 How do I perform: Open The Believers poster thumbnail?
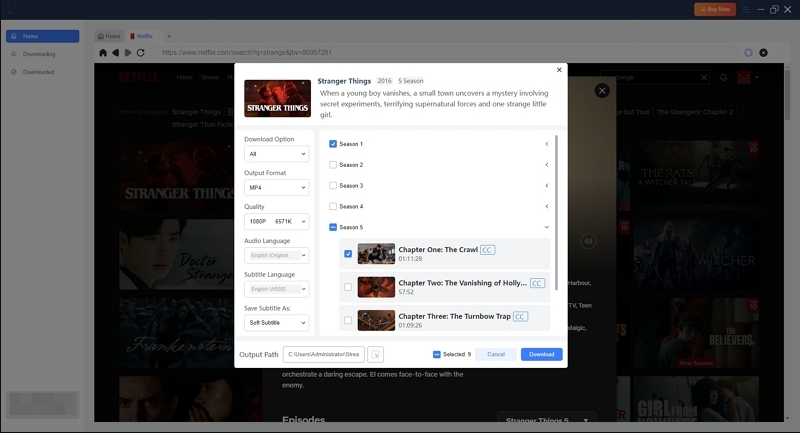tap(696, 333)
